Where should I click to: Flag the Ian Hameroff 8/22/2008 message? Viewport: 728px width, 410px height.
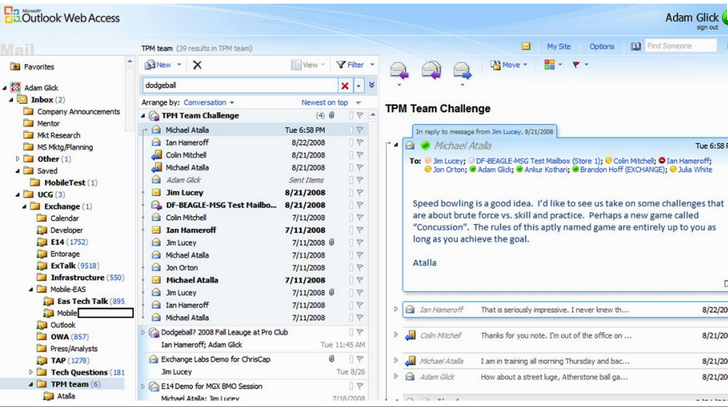pos(360,143)
